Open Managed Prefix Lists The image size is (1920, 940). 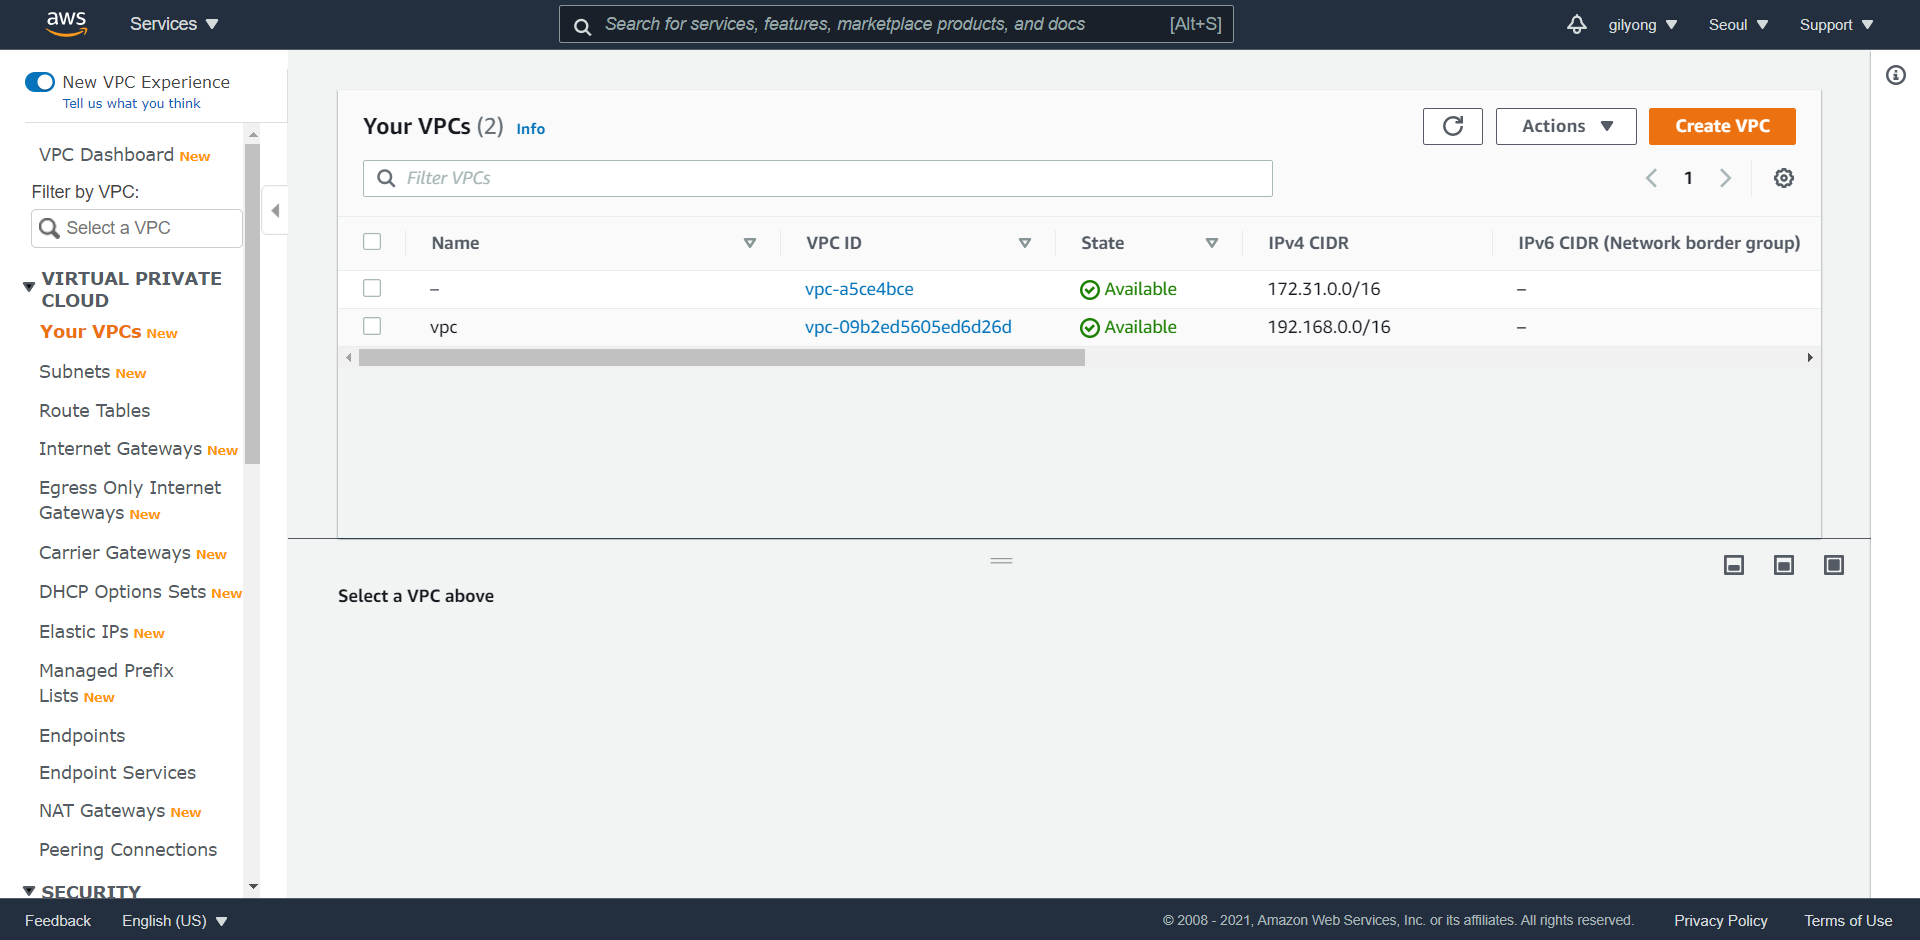tap(106, 683)
